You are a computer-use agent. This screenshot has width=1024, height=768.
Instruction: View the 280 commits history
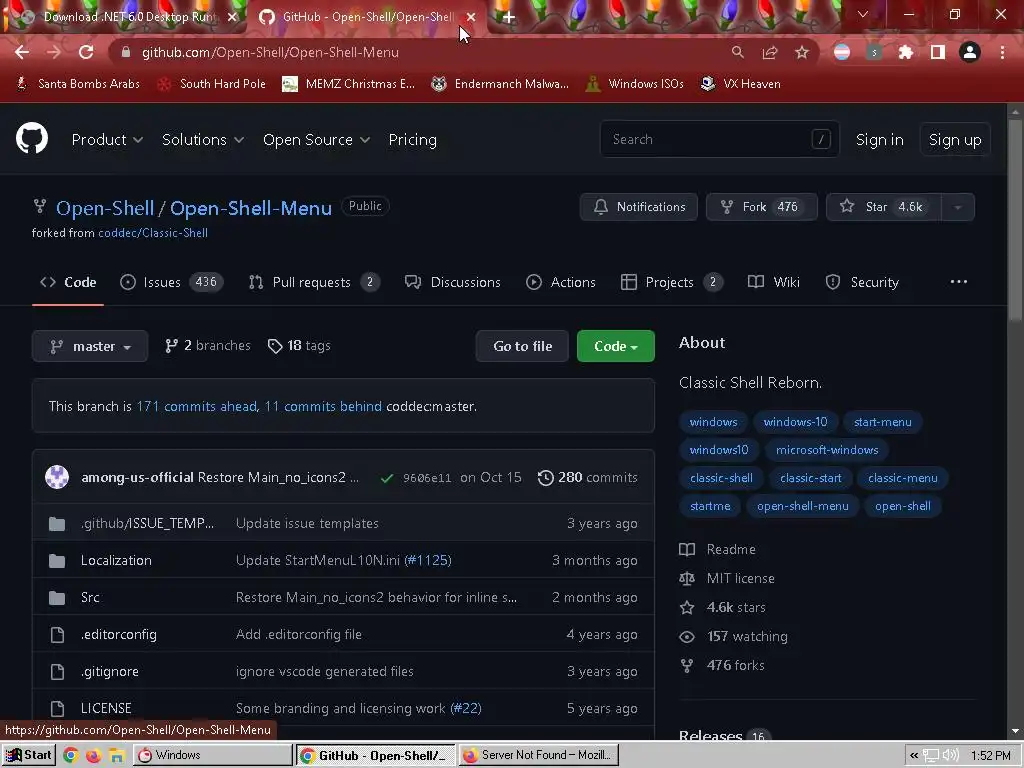click(x=588, y=477)
